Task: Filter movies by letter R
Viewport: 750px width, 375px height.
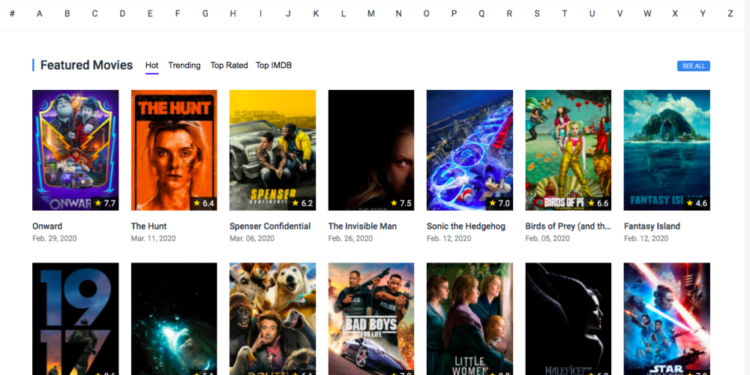Action: 509,13
